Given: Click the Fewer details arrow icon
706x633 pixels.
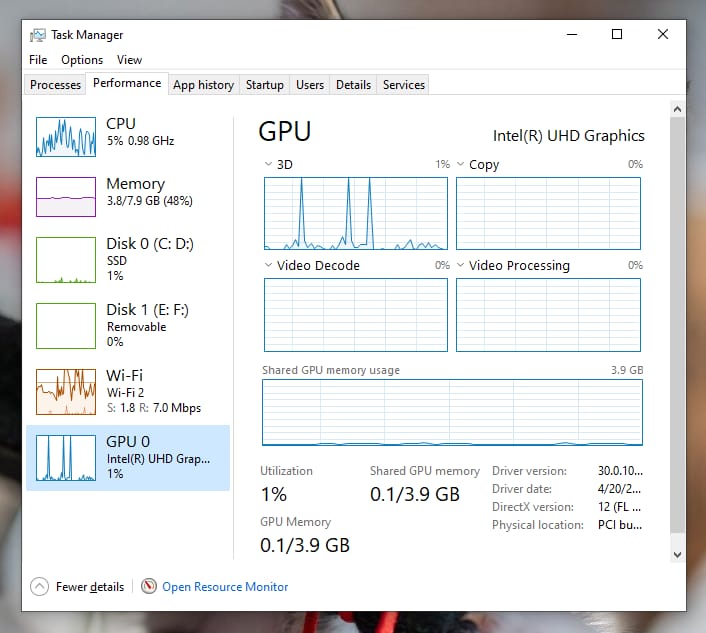Looking at the screenshot, I should [x=39, y=587].
